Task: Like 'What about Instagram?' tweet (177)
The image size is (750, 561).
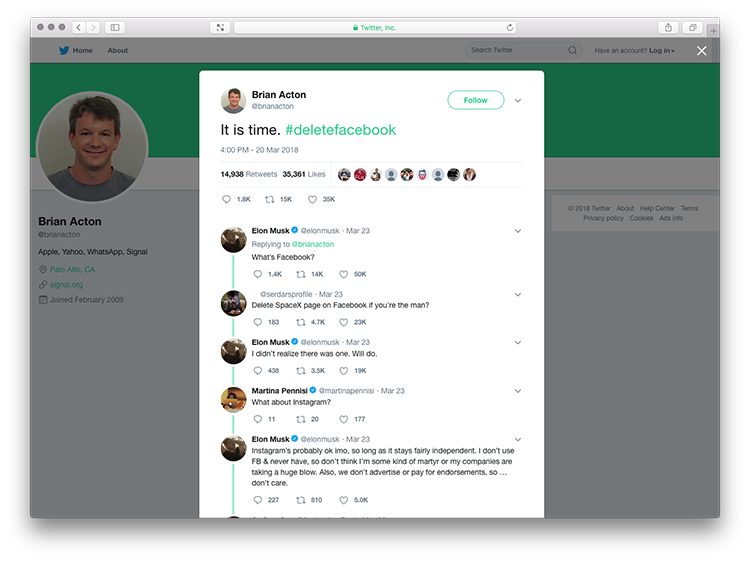Action: coord(352,419)
